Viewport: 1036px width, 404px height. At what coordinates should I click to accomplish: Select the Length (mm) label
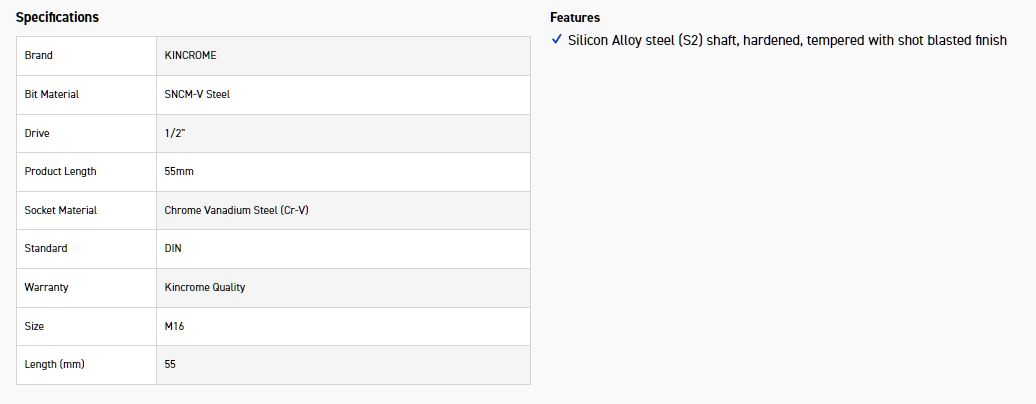pyautogui.click(x=55, y=364)
